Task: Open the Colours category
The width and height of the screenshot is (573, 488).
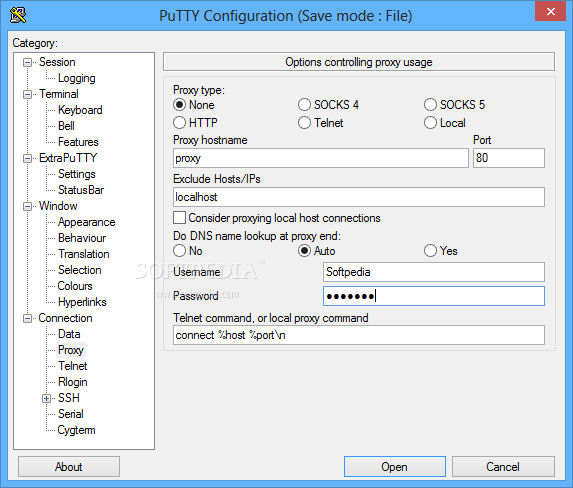Action: click(x=75, y=286)
